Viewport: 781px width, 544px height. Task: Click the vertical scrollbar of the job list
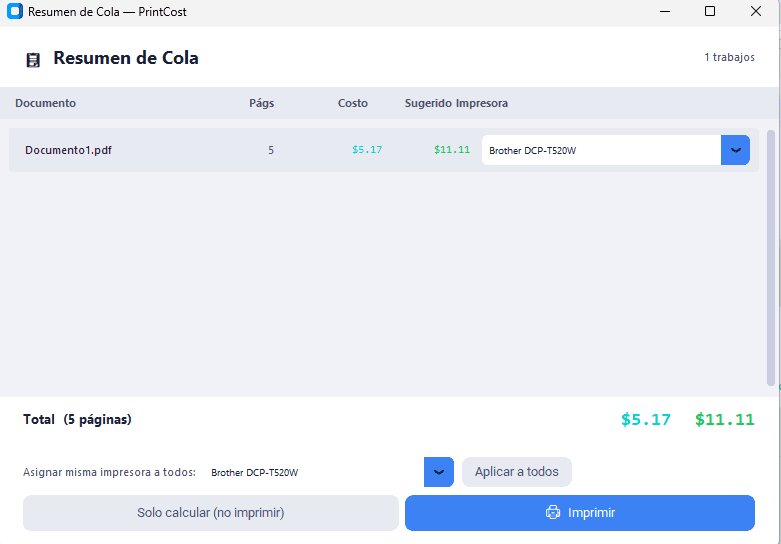pyautogui.click(x=771, y=258)
